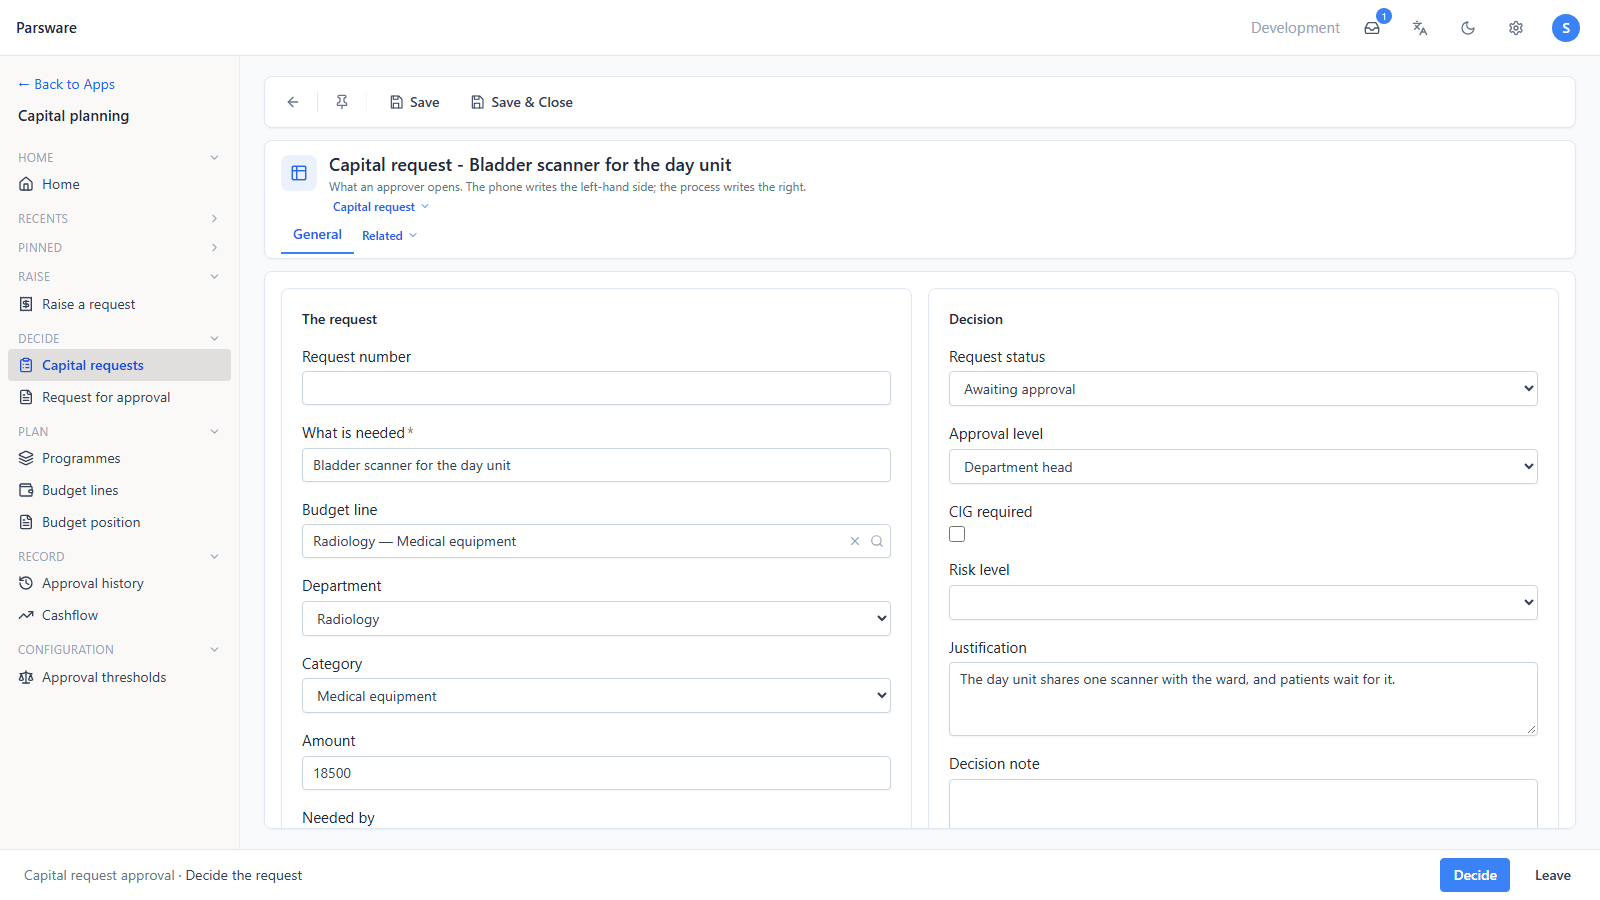The width and height of the screenshot is (1600, 900).
Task: Open Approval thresholds configuration
Action: (x=119, y=677)
